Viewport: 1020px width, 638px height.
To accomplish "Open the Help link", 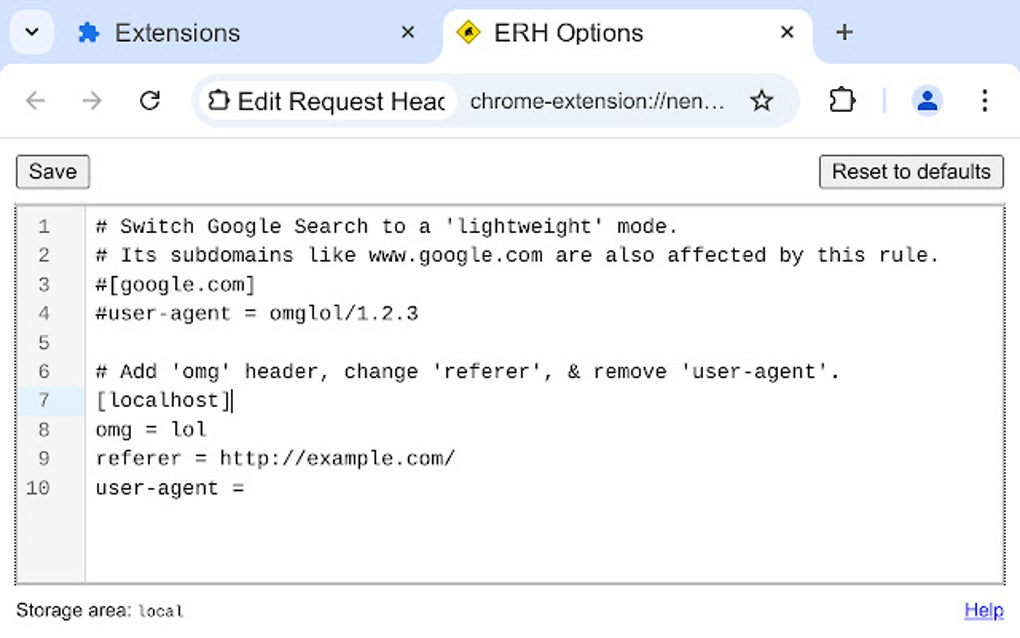I will click(x=984, y=610).
